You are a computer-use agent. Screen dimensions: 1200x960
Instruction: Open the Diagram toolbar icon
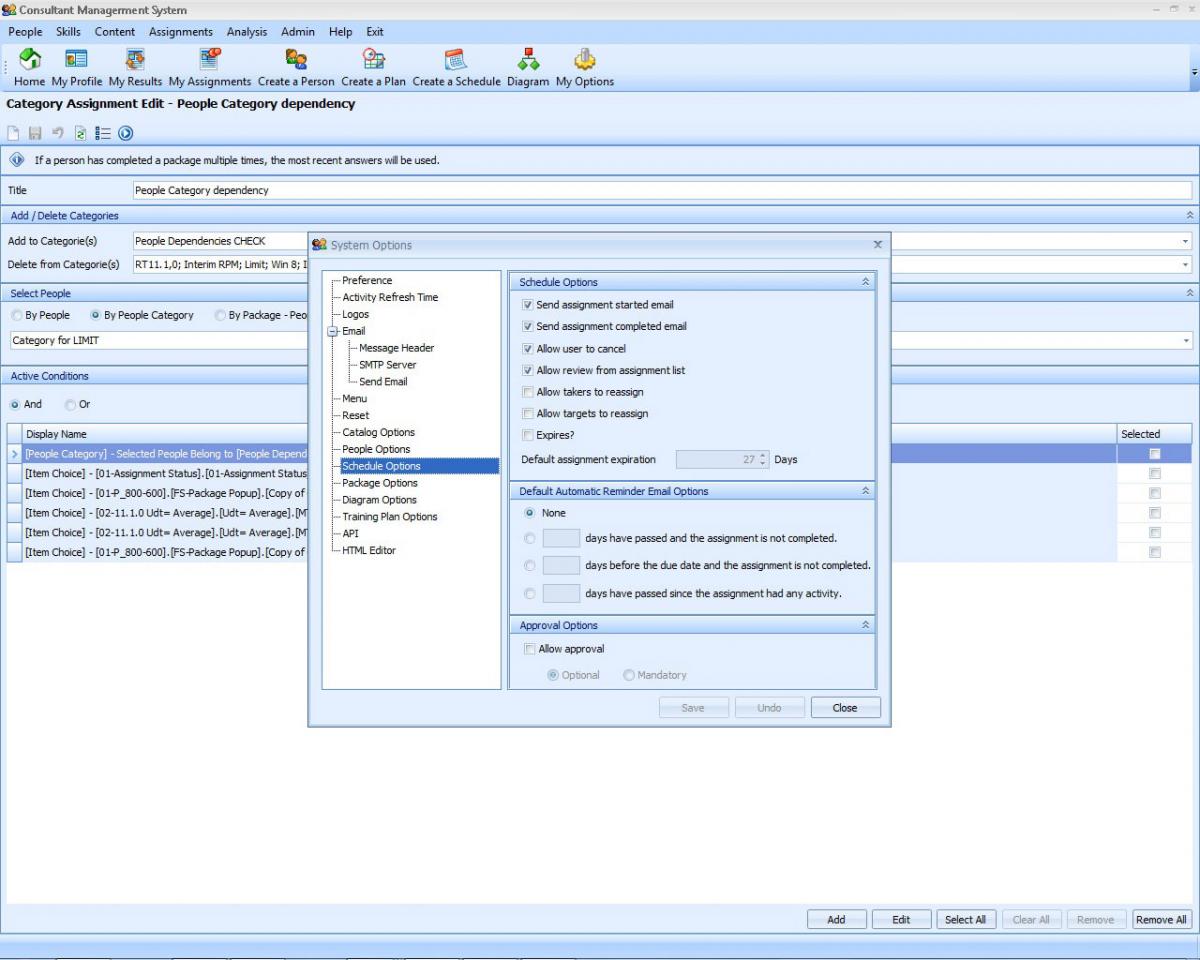(x=528, y=60)
